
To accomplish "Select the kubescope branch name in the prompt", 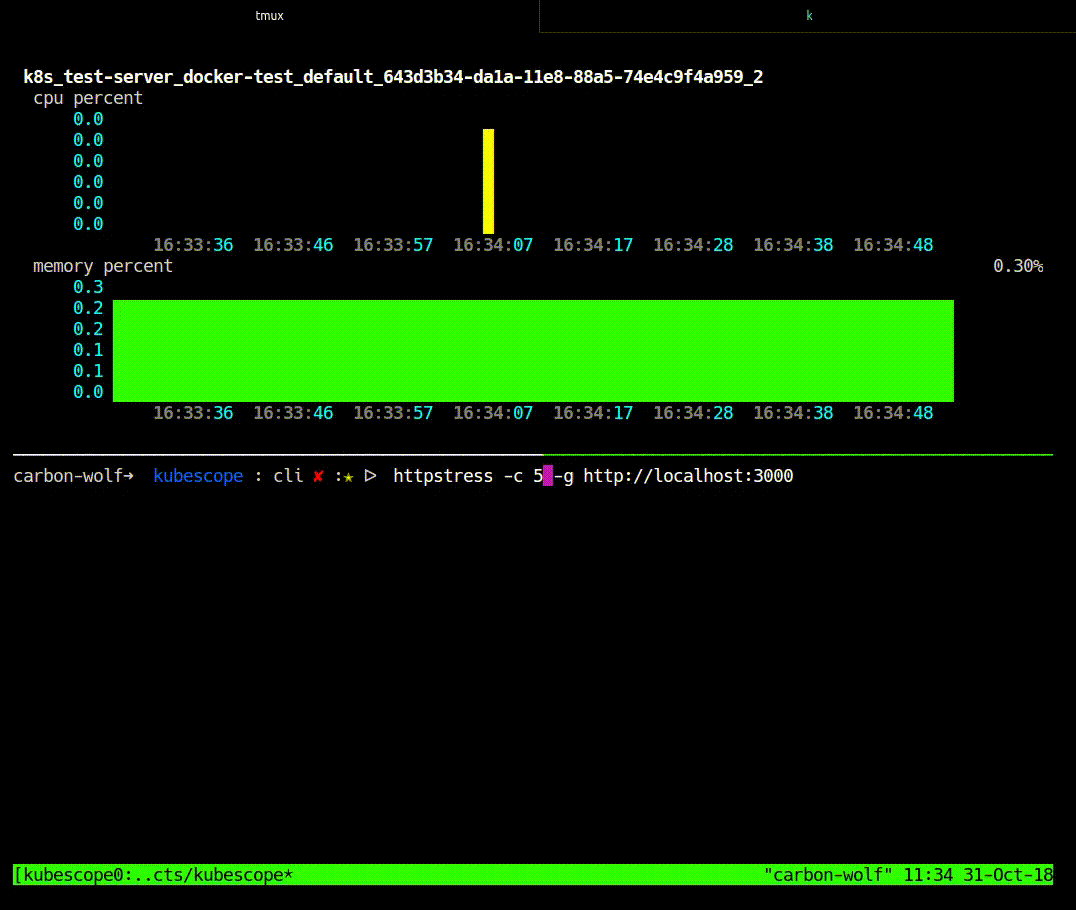I will pos(198,475).
